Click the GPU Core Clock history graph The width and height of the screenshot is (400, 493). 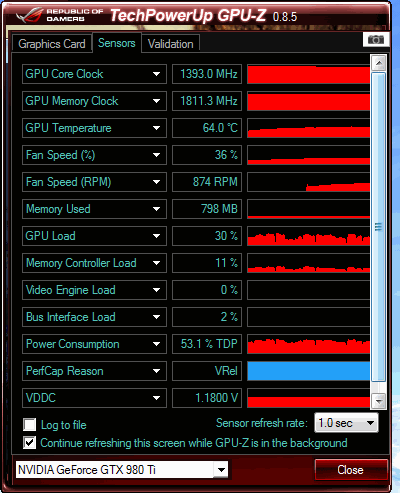(x=309, y=74)
